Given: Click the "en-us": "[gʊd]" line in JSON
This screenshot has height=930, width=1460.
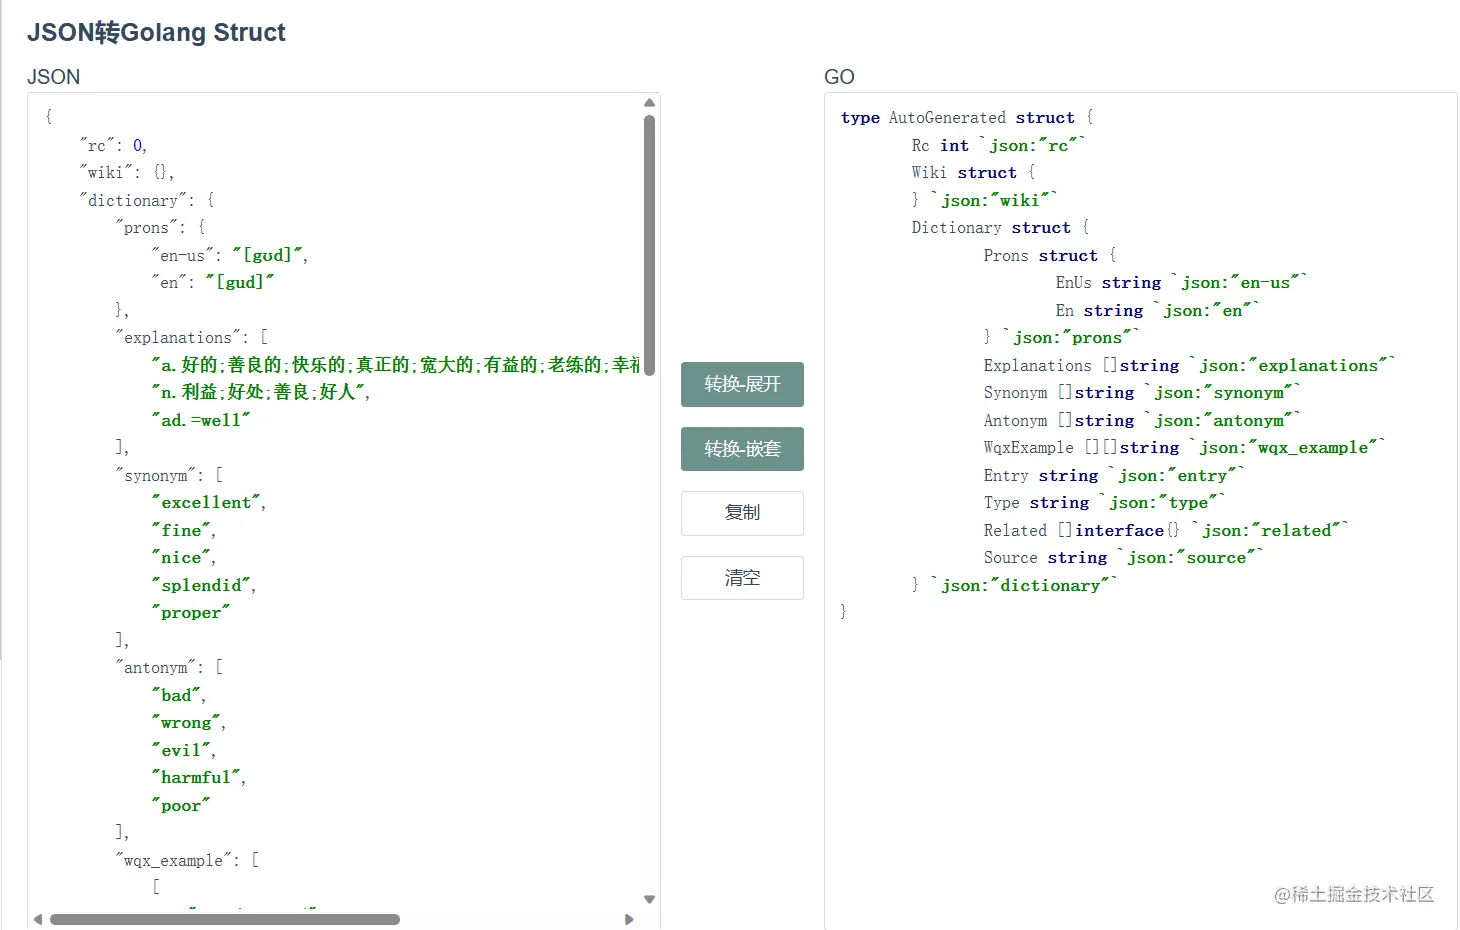Looking at the screenshot, I should pos(230,256).
